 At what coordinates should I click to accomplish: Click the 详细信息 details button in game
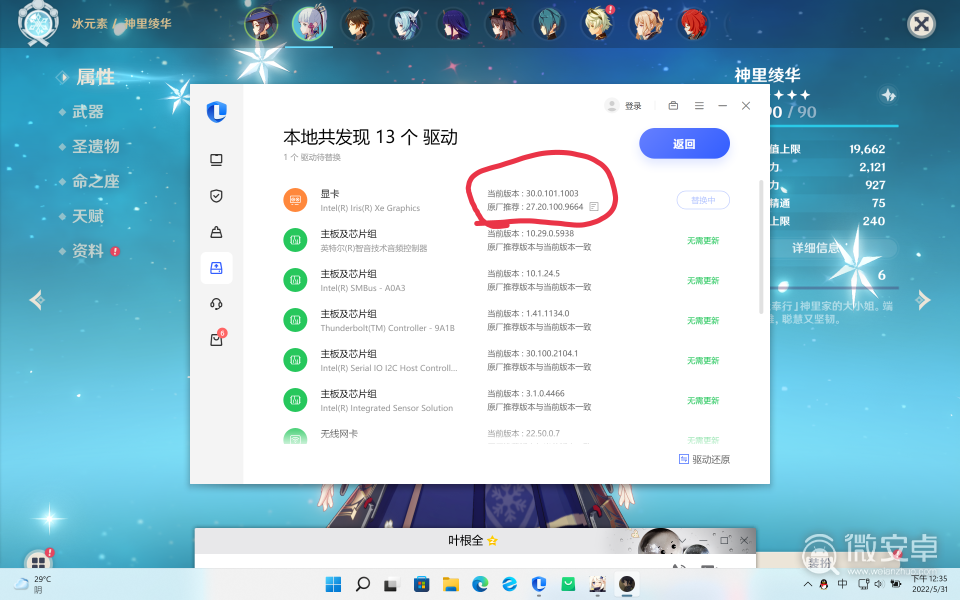click(816, 248)
